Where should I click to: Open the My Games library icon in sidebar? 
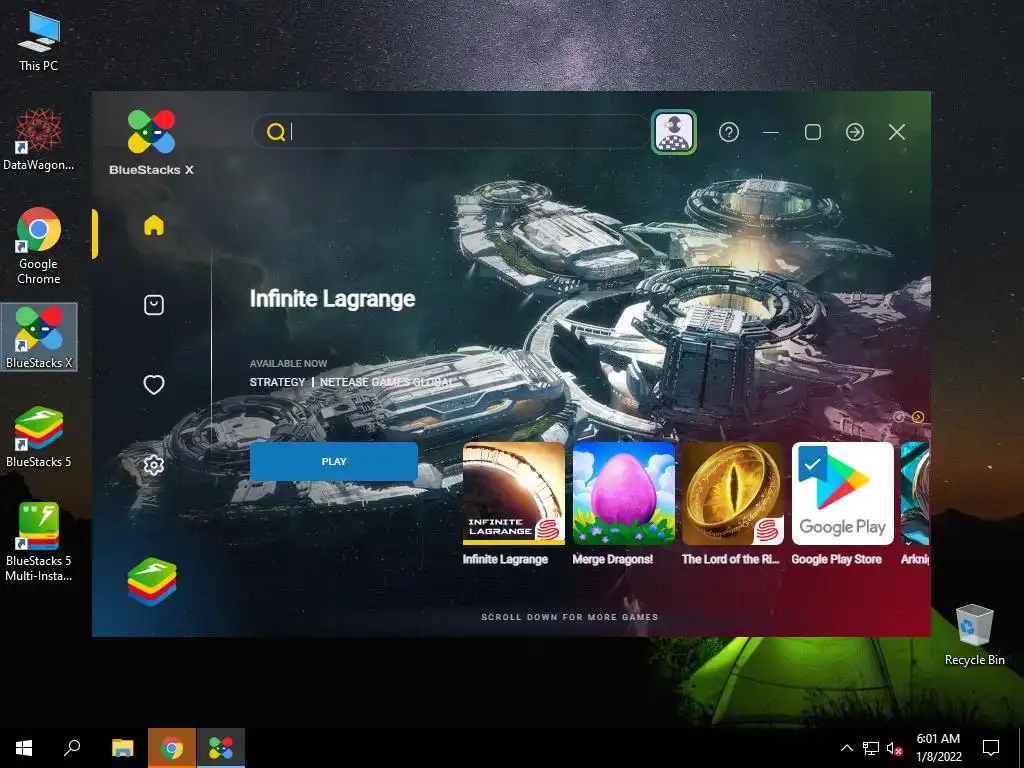pos(153,305)
